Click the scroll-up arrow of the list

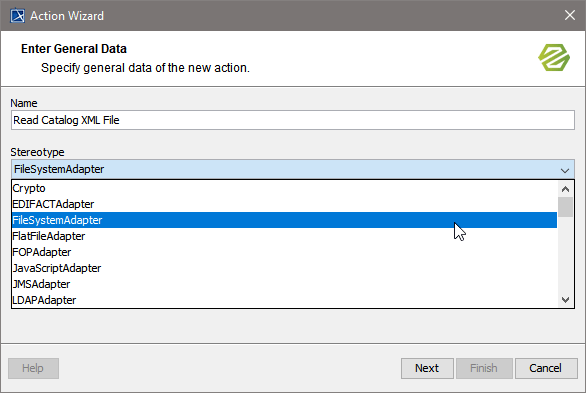[565, 189]
